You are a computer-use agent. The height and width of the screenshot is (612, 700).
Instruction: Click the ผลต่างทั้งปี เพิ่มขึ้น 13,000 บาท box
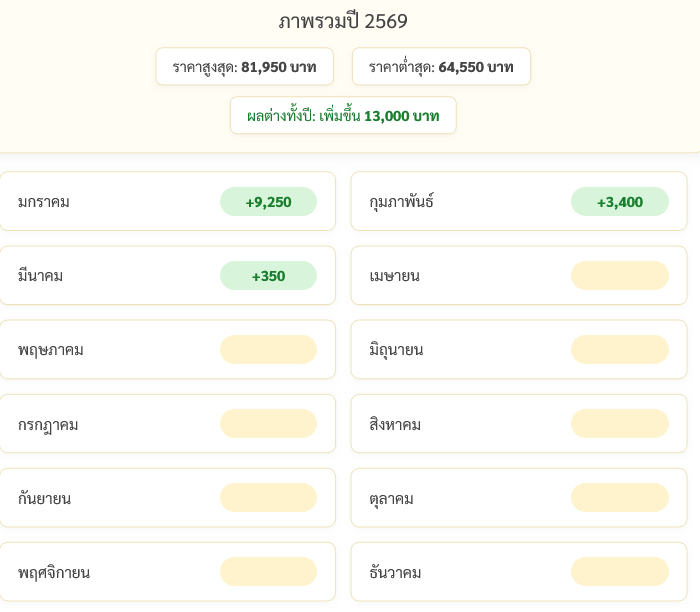(343, 116)
